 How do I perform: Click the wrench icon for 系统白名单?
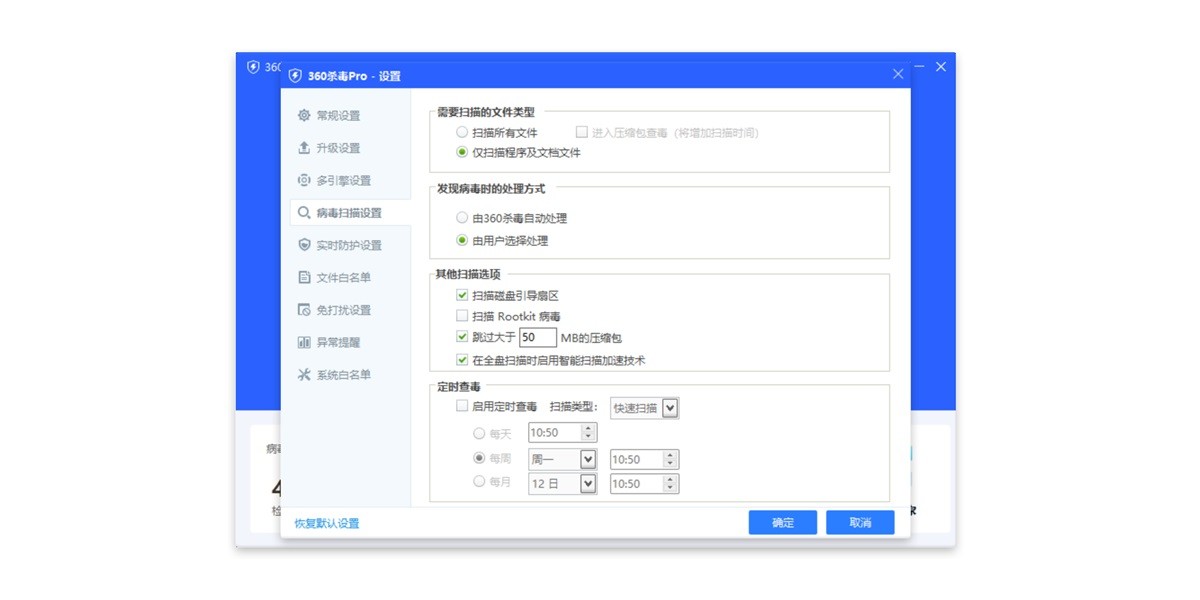[305, 375]
